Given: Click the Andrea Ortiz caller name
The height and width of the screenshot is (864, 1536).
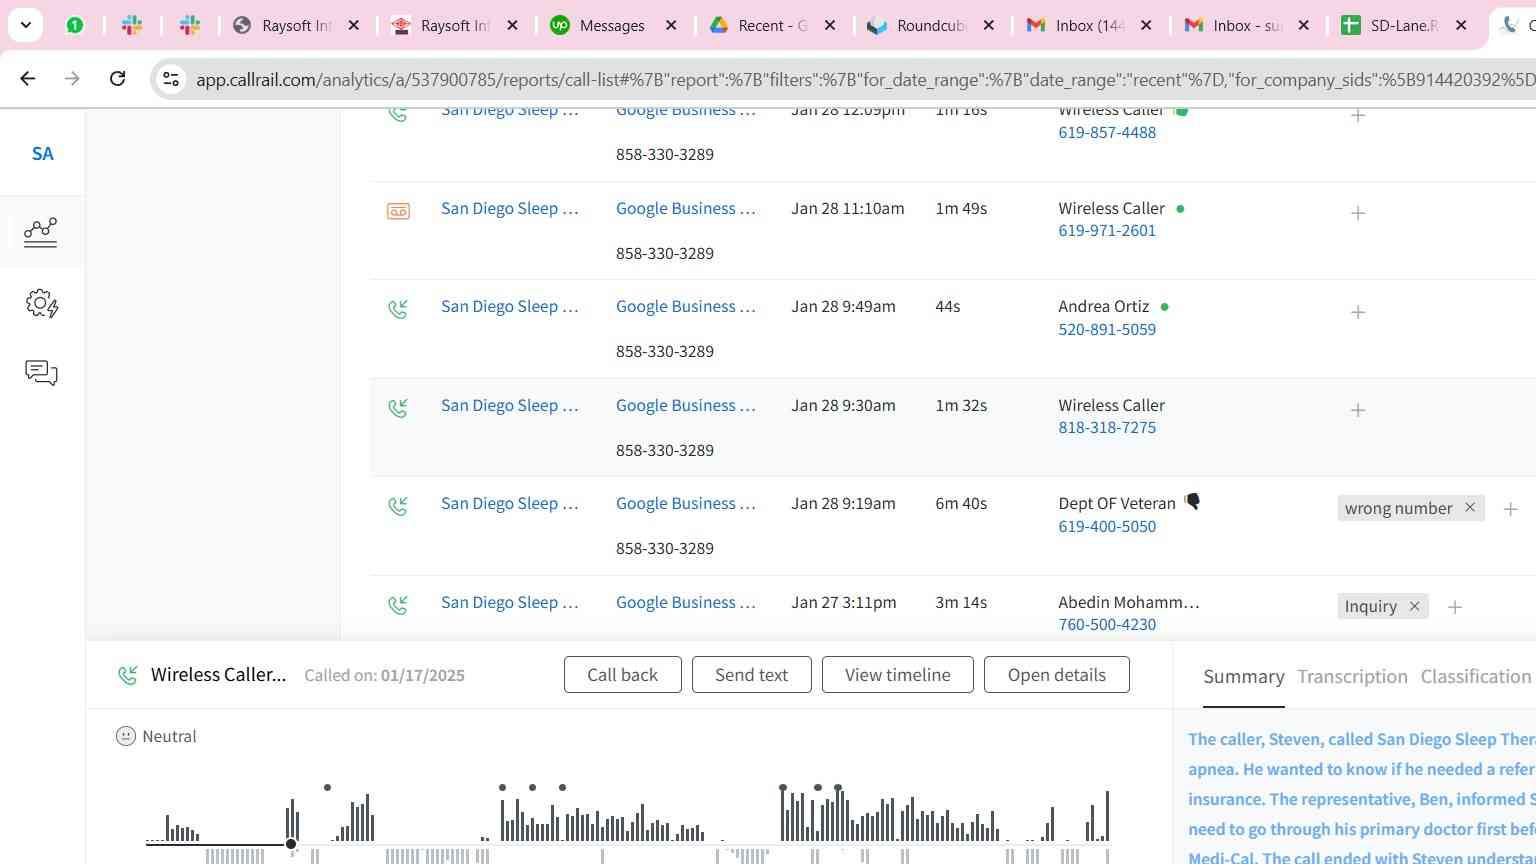Looking at the screenshot, I should (x=1103, y=307).
